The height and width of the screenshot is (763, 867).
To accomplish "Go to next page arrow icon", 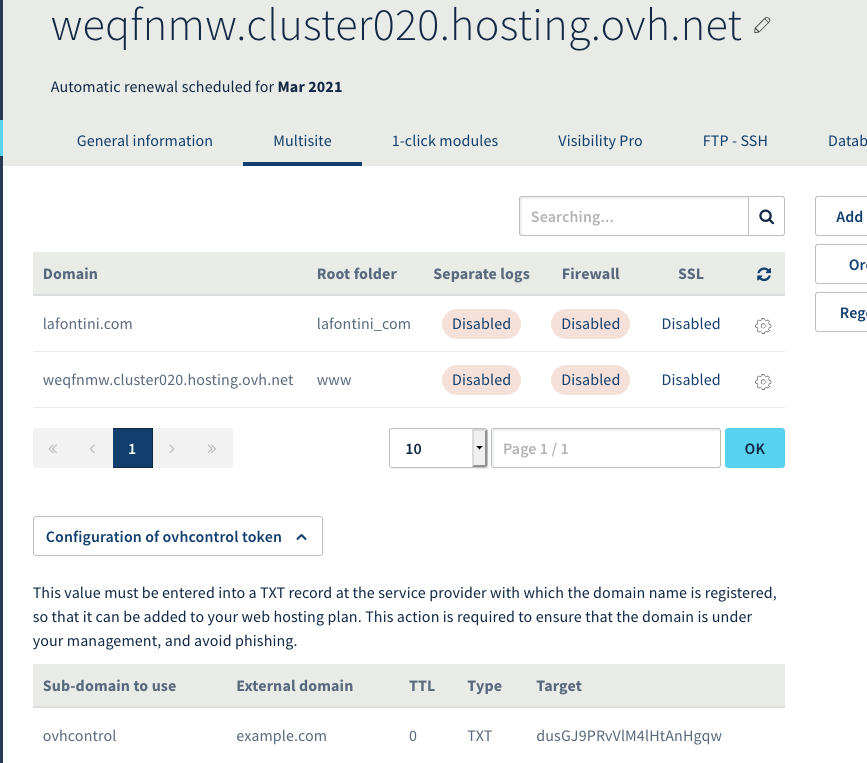I will point(172,449).
